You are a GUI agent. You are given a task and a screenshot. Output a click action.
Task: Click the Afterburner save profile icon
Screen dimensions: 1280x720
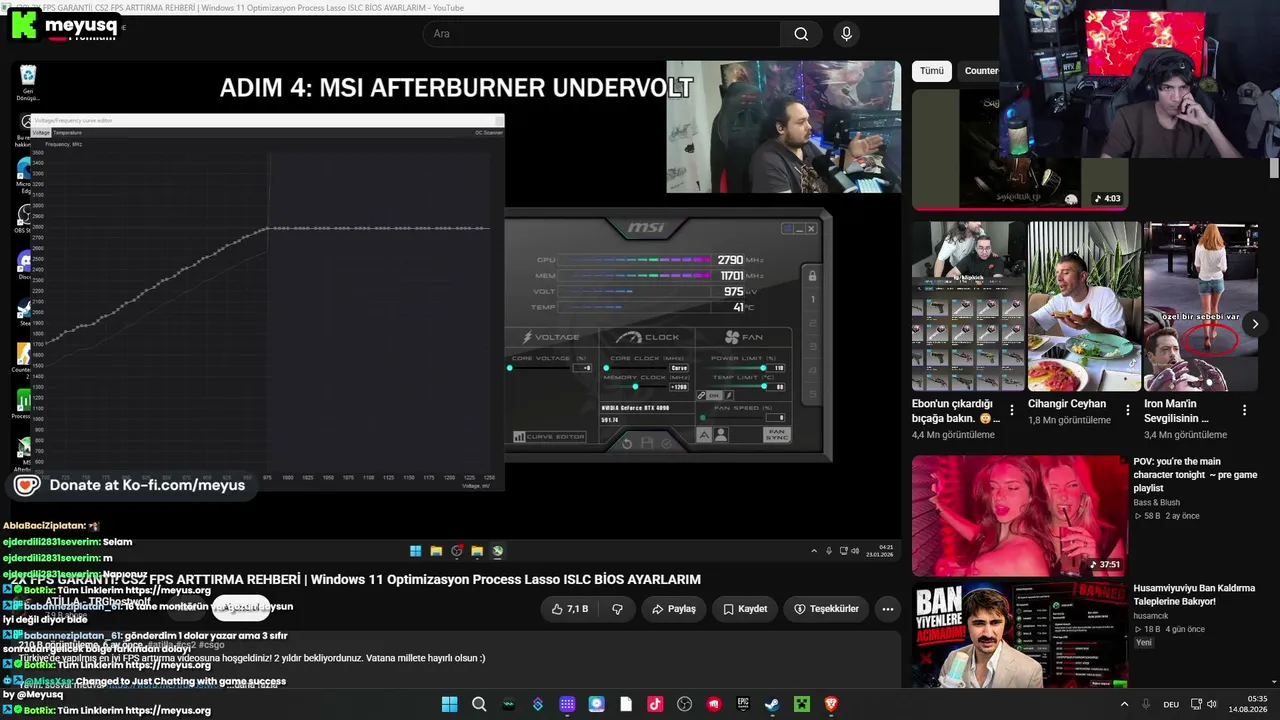(647, 442)
